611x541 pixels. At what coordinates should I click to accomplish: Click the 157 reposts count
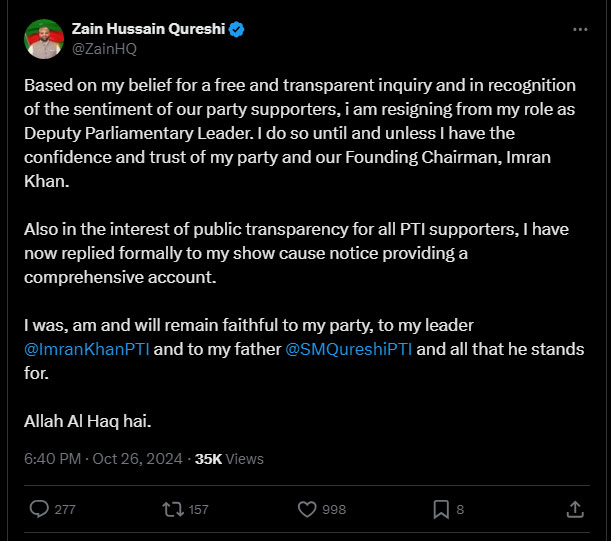[198, 510]
